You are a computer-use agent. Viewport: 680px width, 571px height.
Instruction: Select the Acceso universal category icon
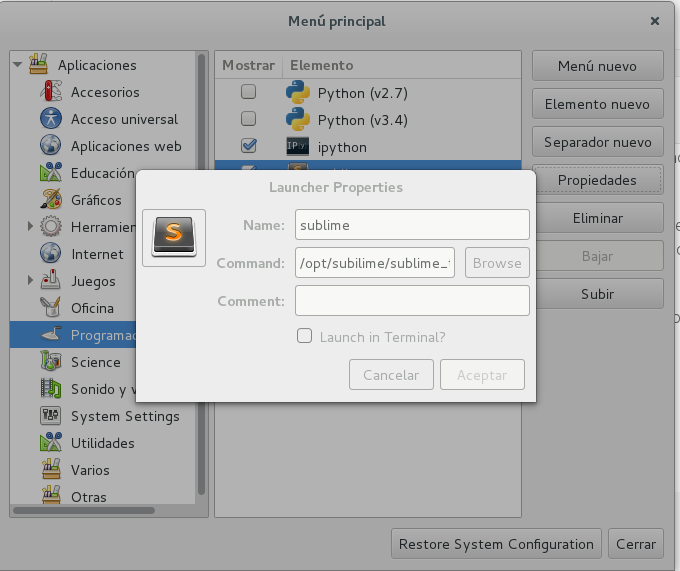click(x=52, y=119)
